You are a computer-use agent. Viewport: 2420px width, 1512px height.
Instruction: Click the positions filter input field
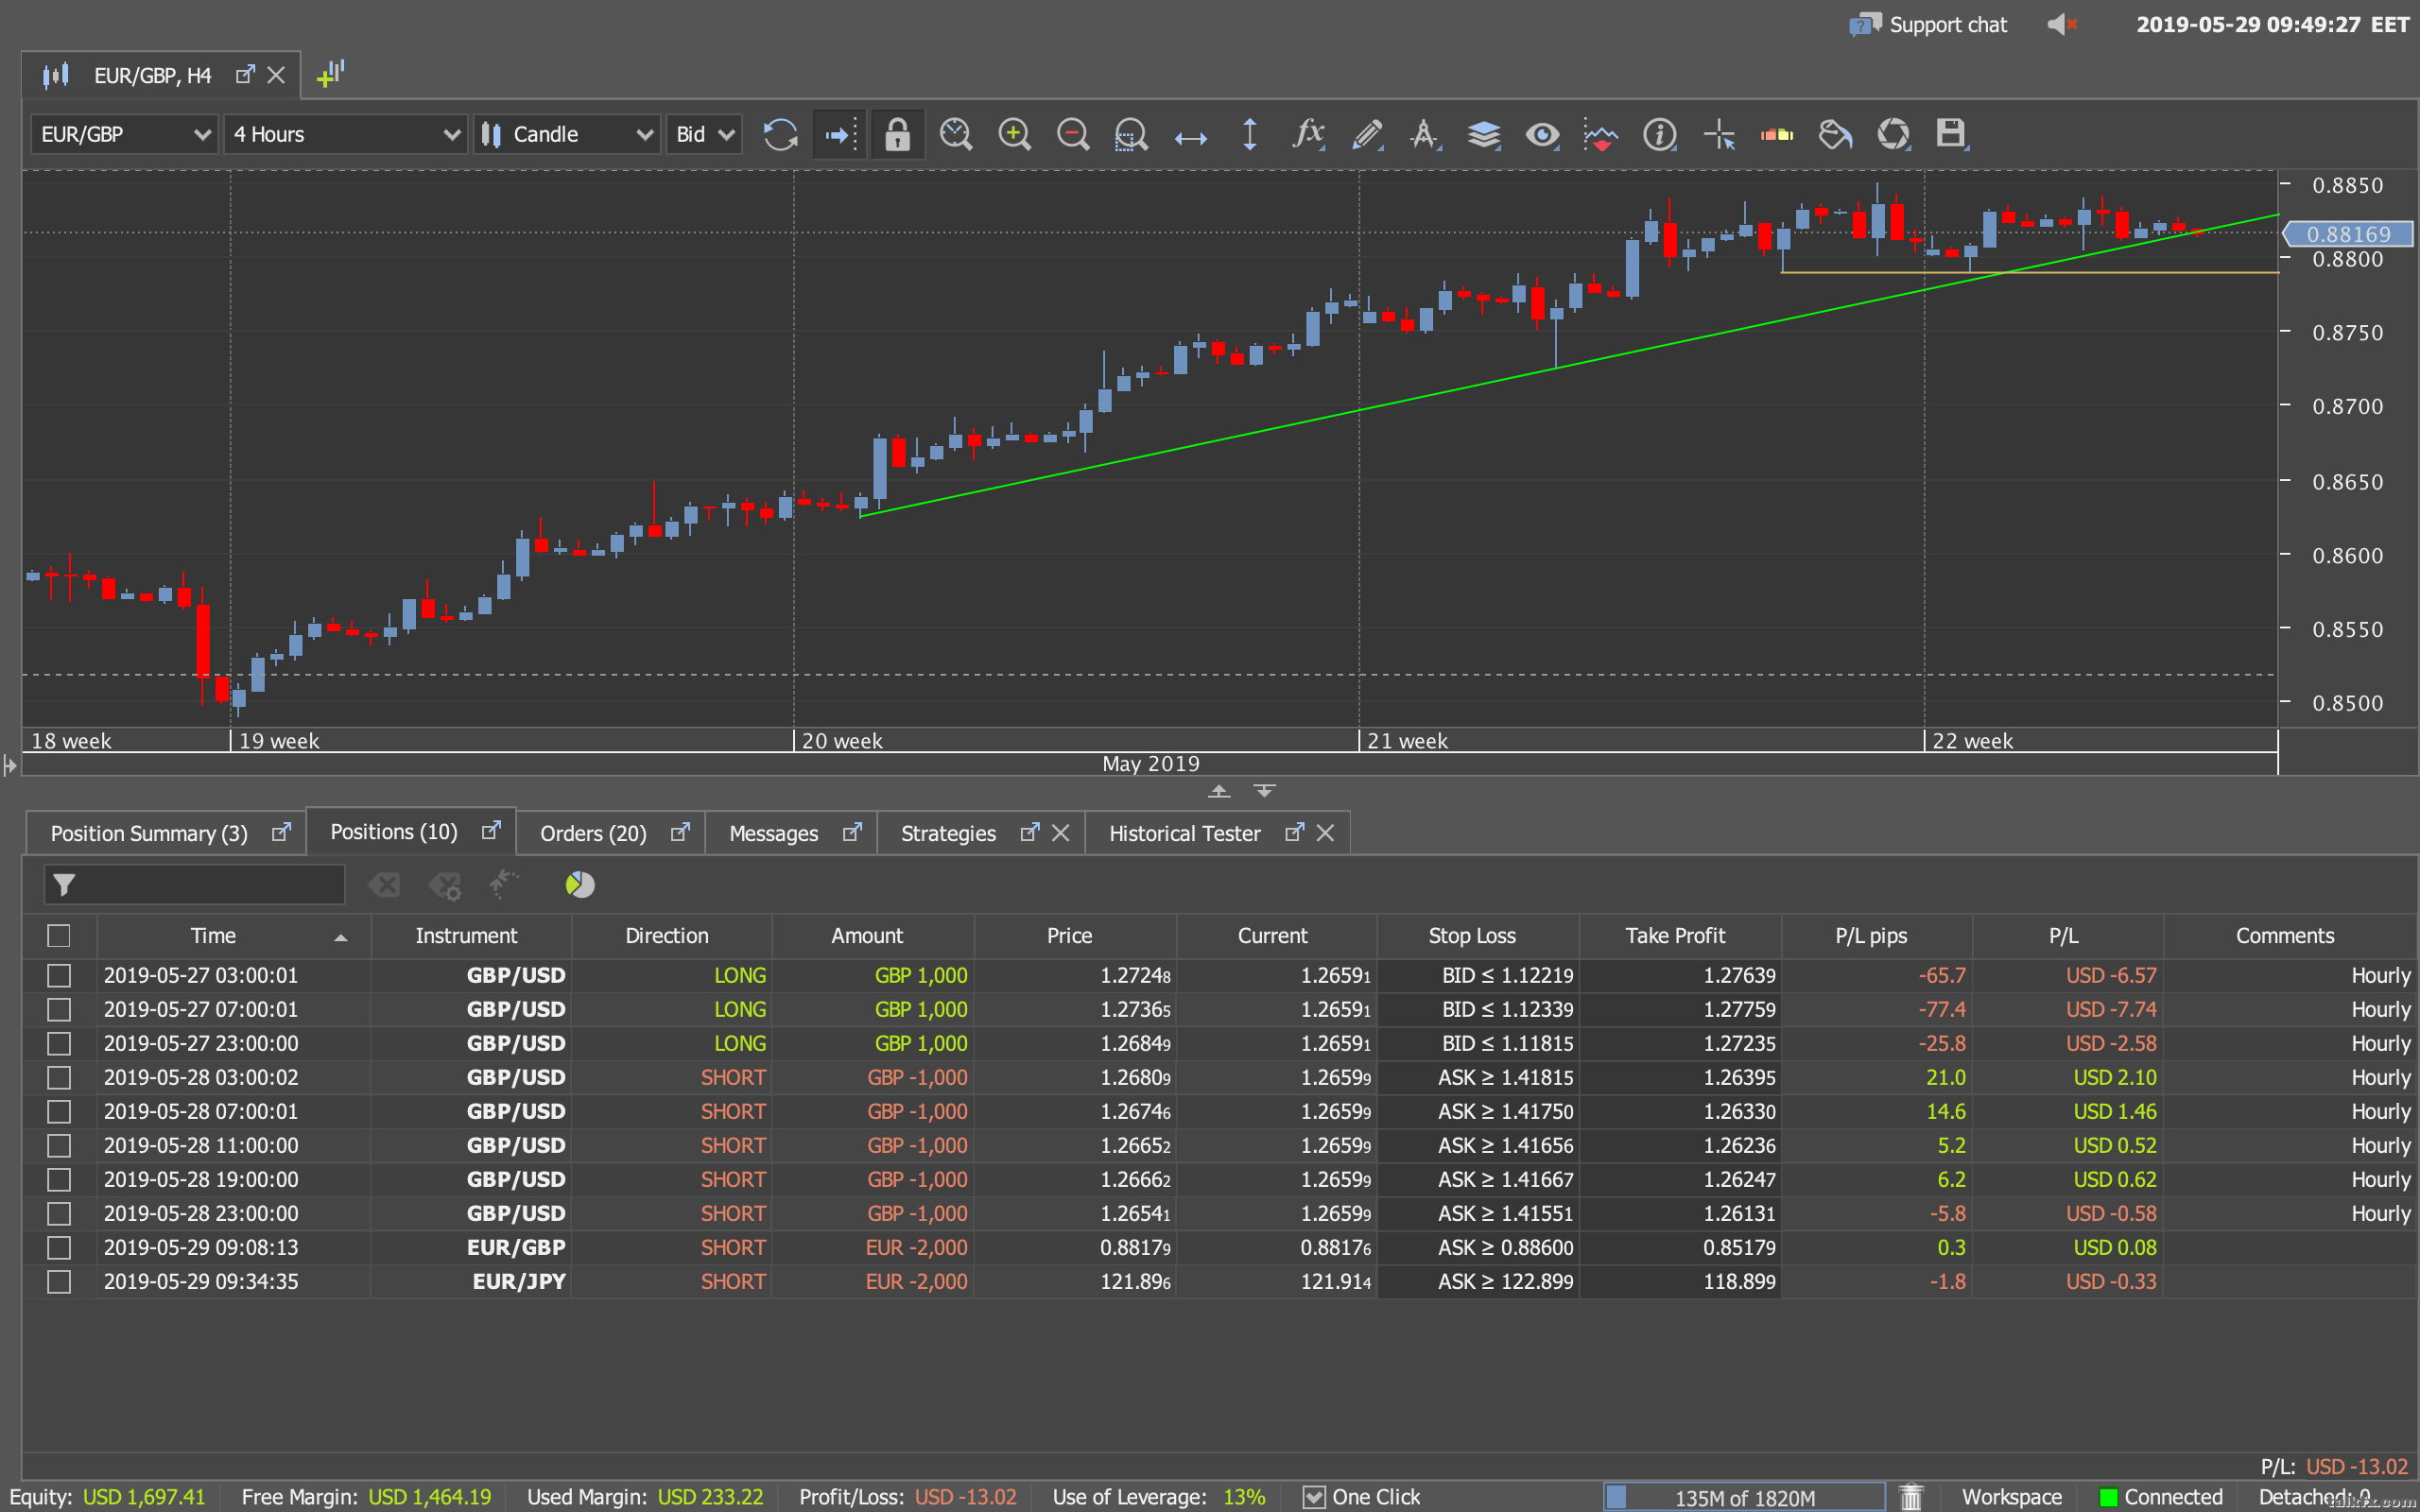point(194,885)
